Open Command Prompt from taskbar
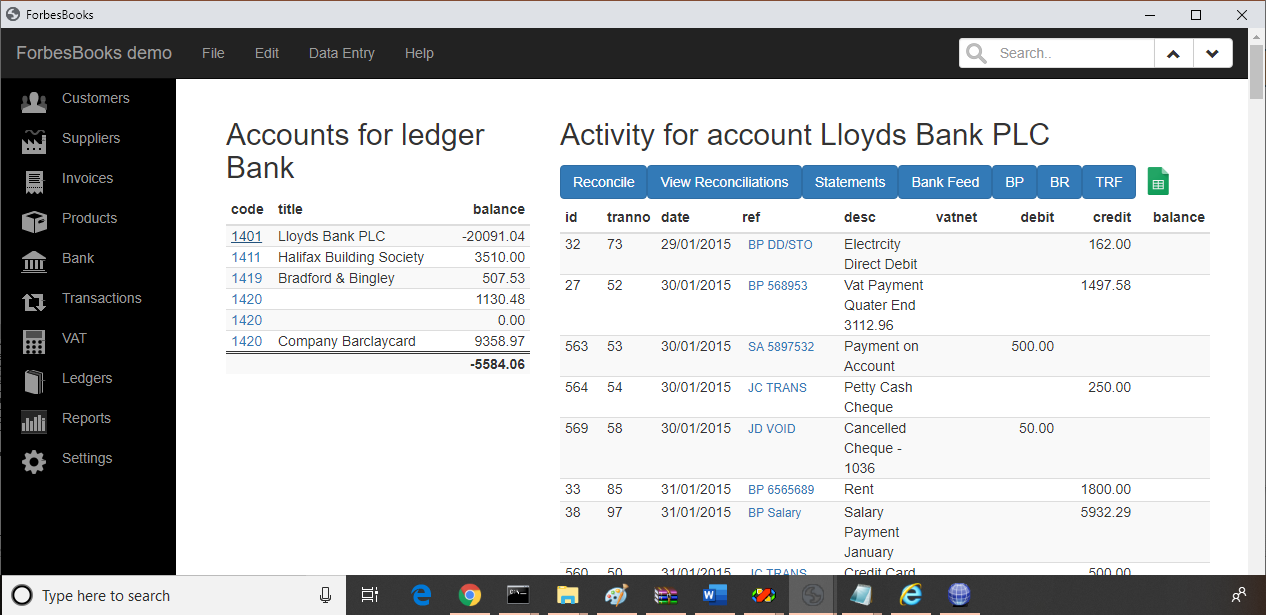Screen dimensions: 1266x615 point(518,595)
